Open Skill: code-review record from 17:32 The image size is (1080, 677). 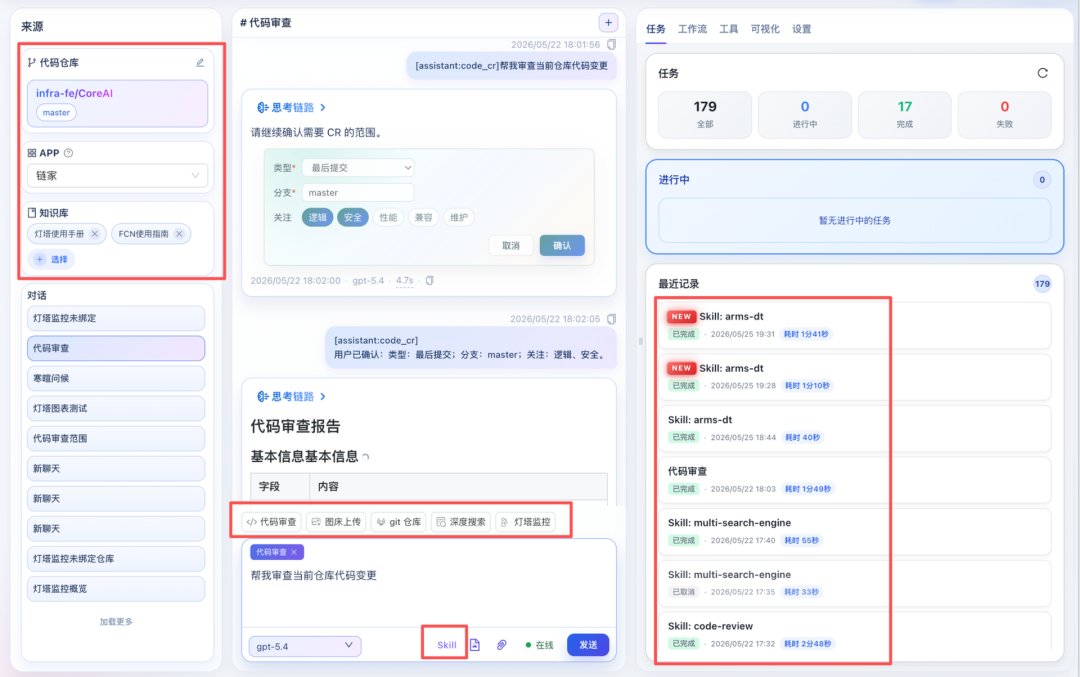(x=855, y=632)
